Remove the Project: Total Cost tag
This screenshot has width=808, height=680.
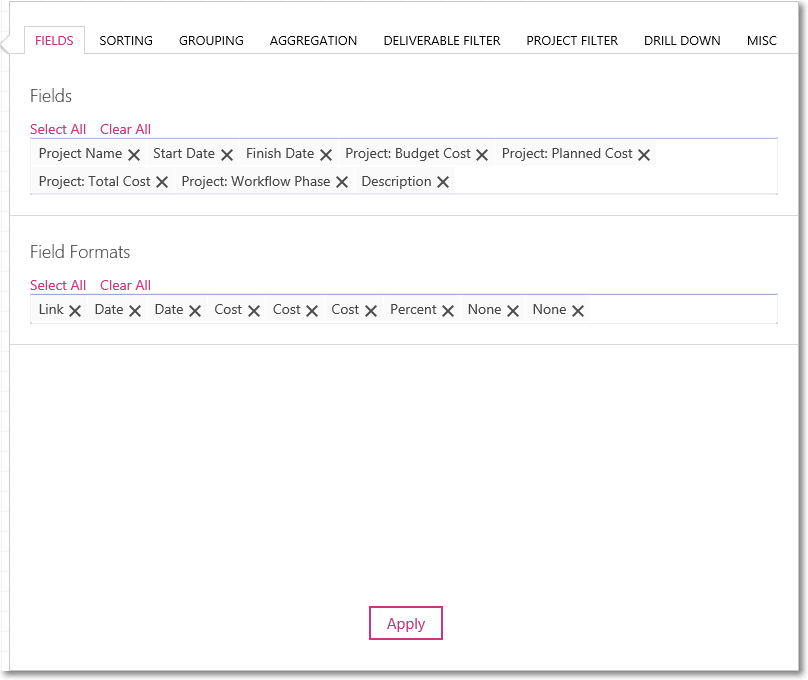click(162, 182)
